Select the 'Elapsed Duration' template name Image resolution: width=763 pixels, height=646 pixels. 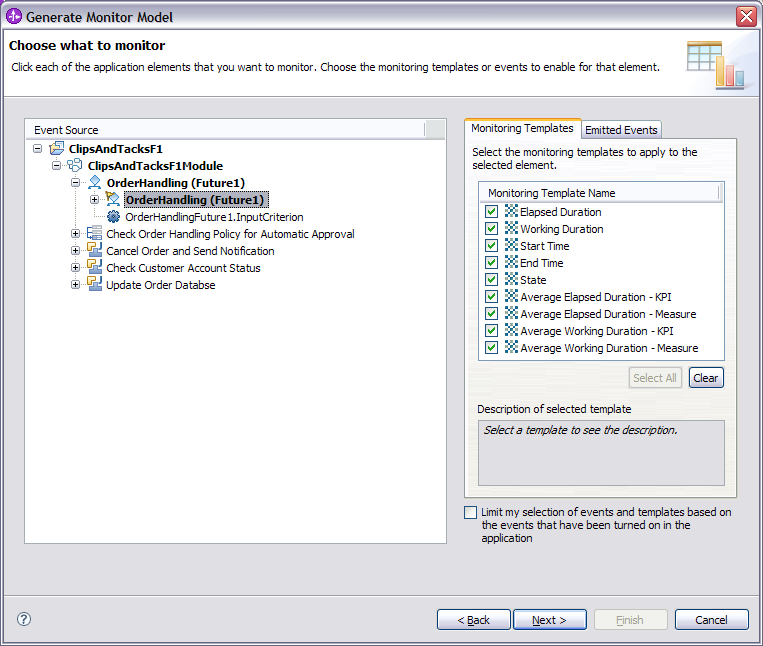click(561, 212)
